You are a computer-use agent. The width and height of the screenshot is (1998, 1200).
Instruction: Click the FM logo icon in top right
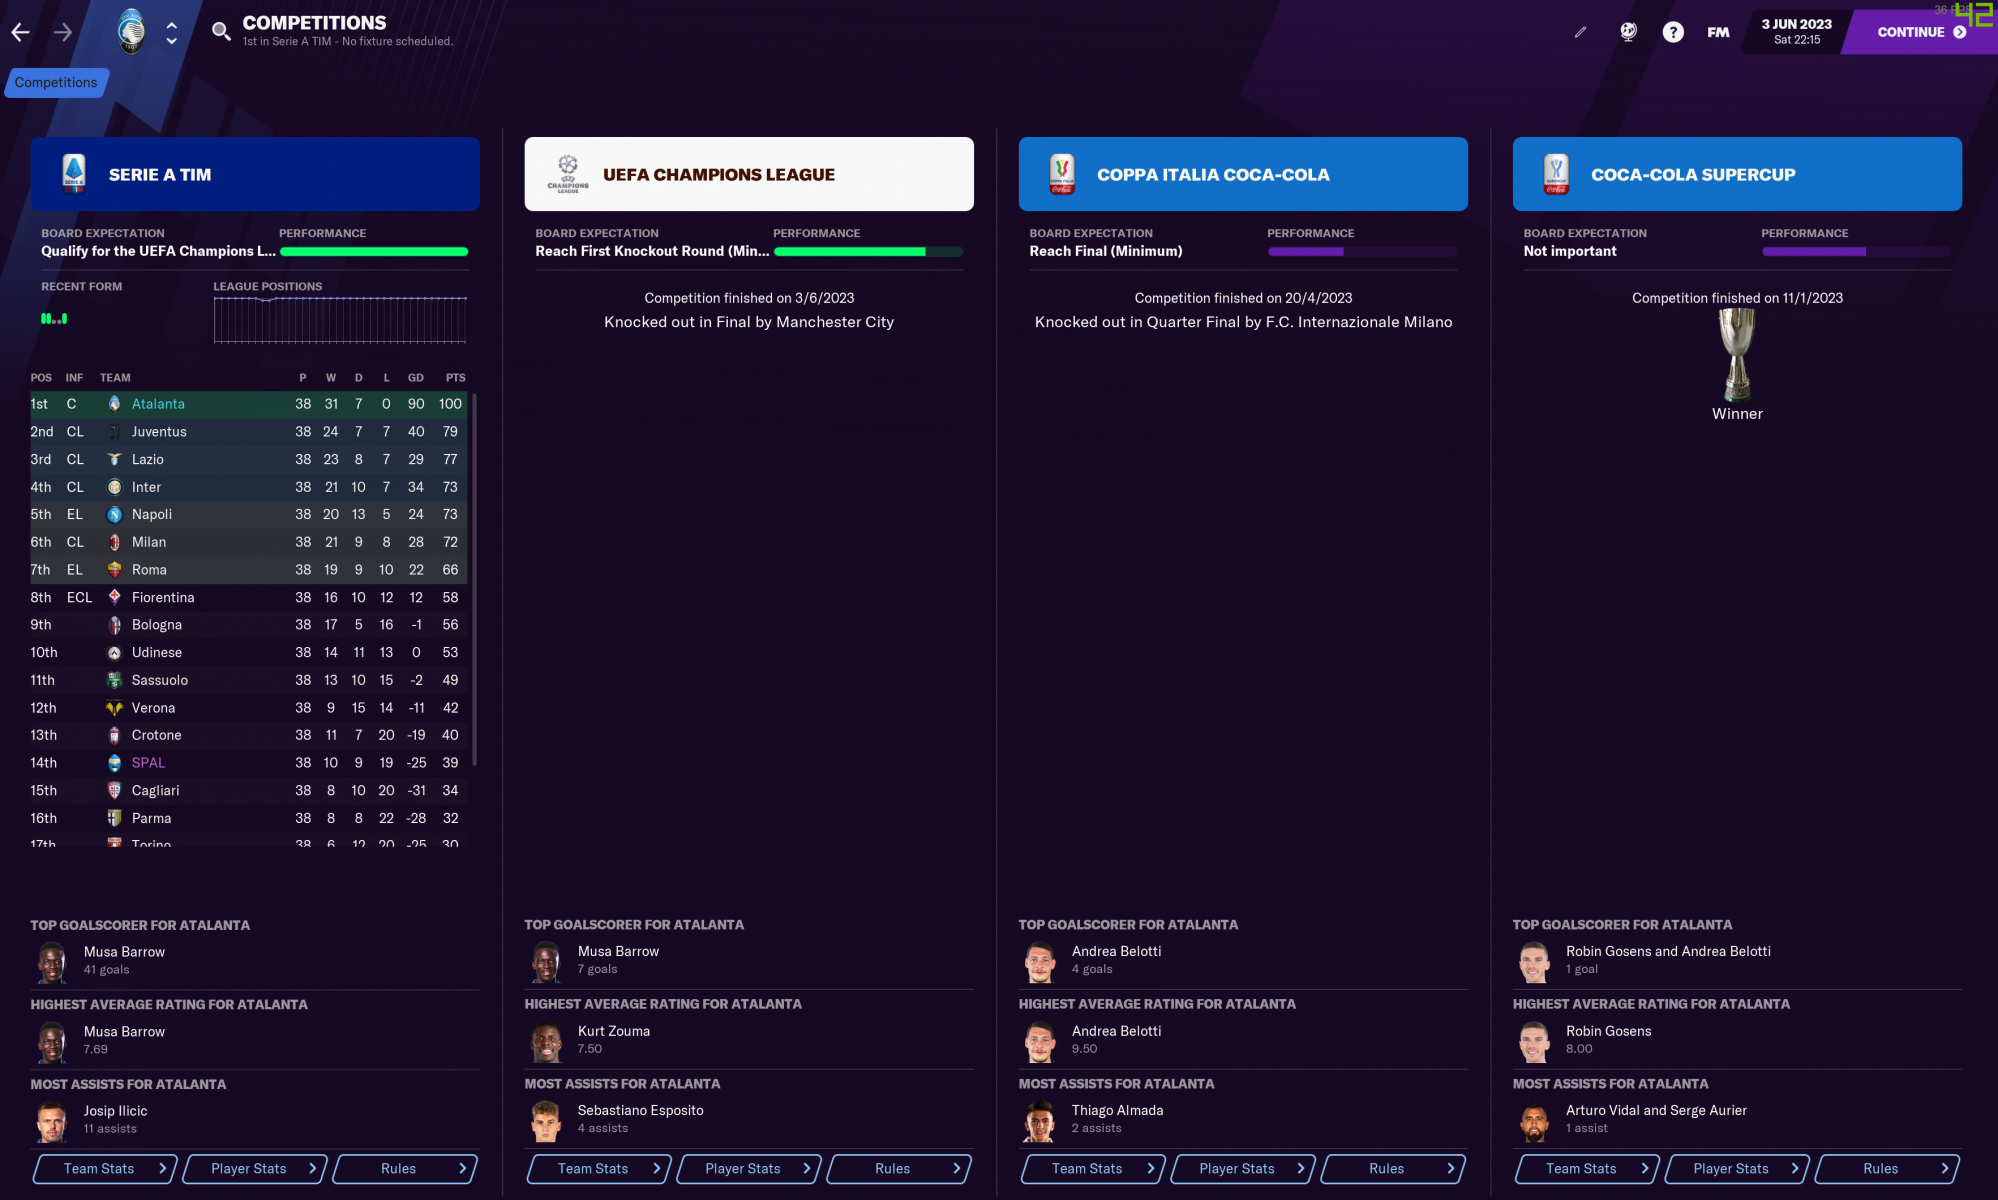(x=1717, y=31)
